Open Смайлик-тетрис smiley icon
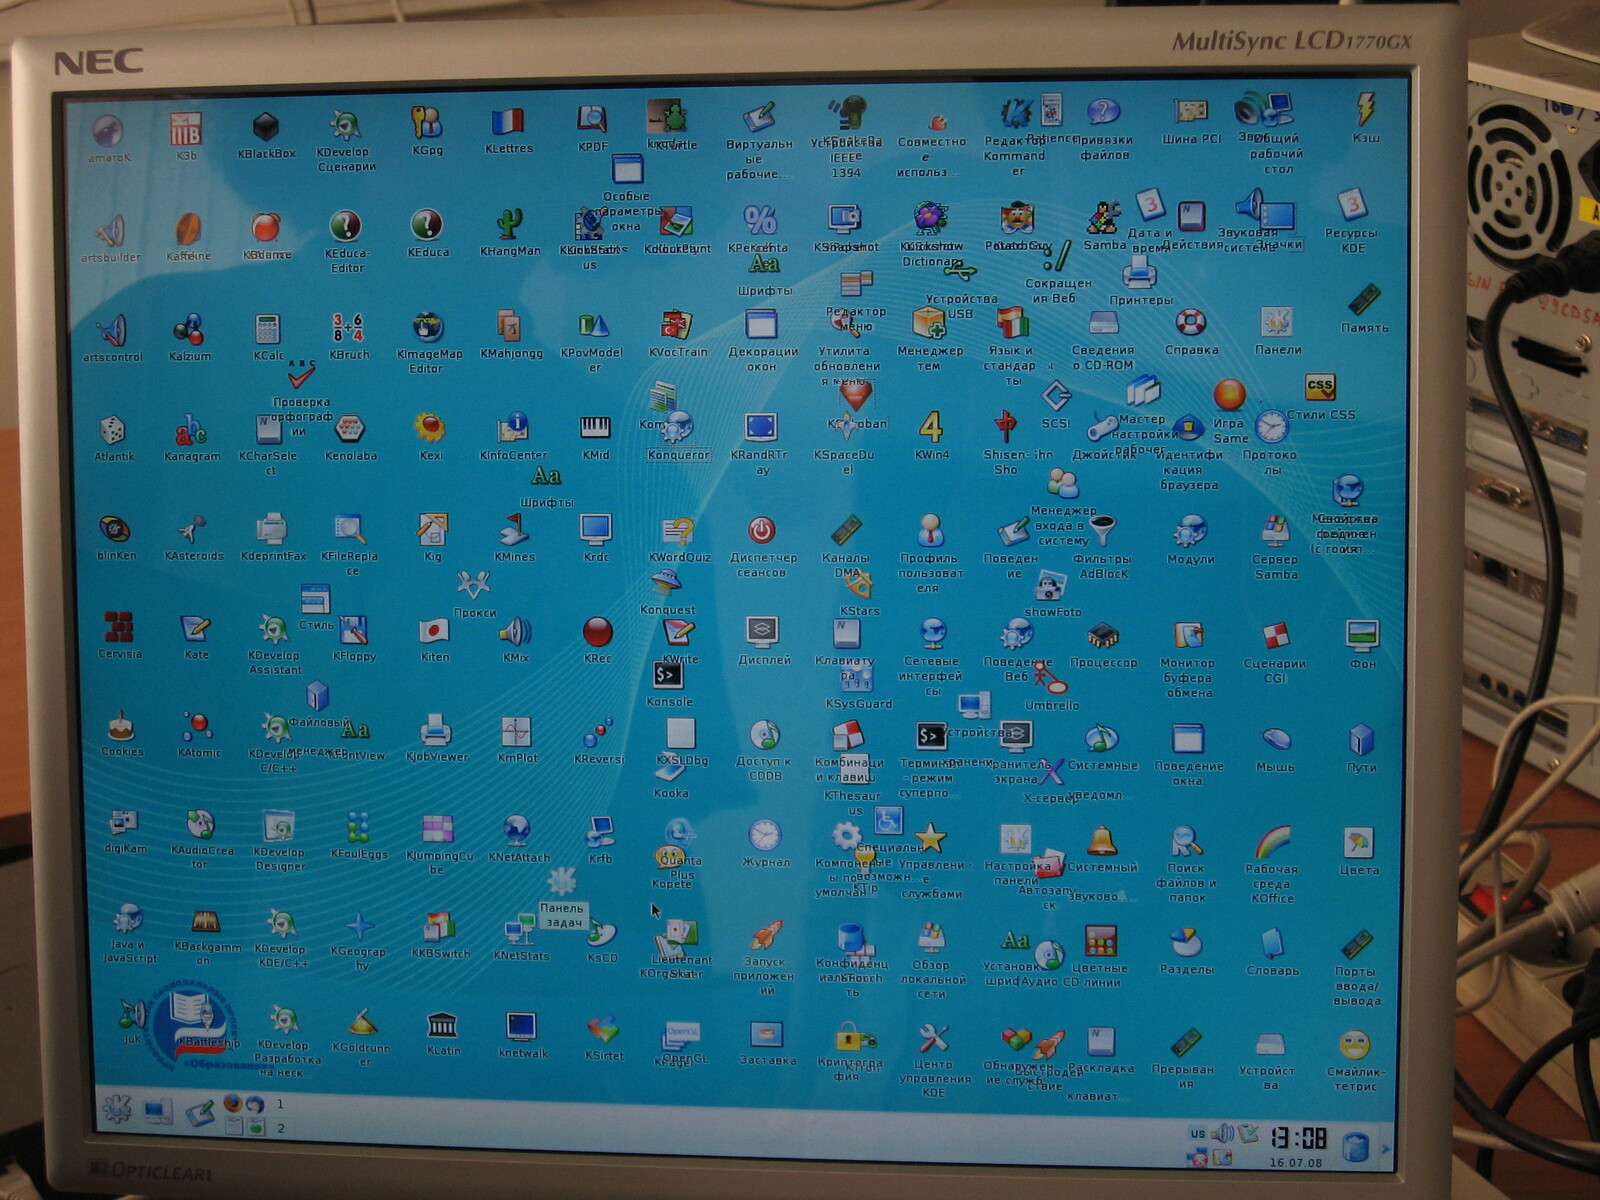Viewport: 1600px width, 1200px height. pos(1354,1046)
